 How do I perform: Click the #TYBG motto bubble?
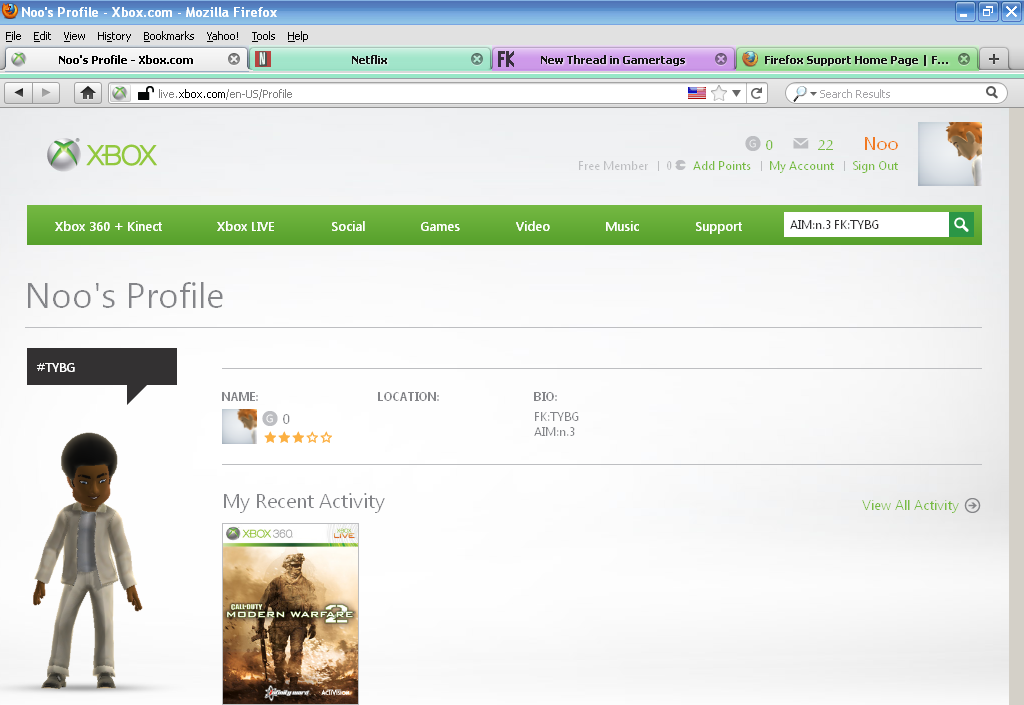[x=102, y=367]
